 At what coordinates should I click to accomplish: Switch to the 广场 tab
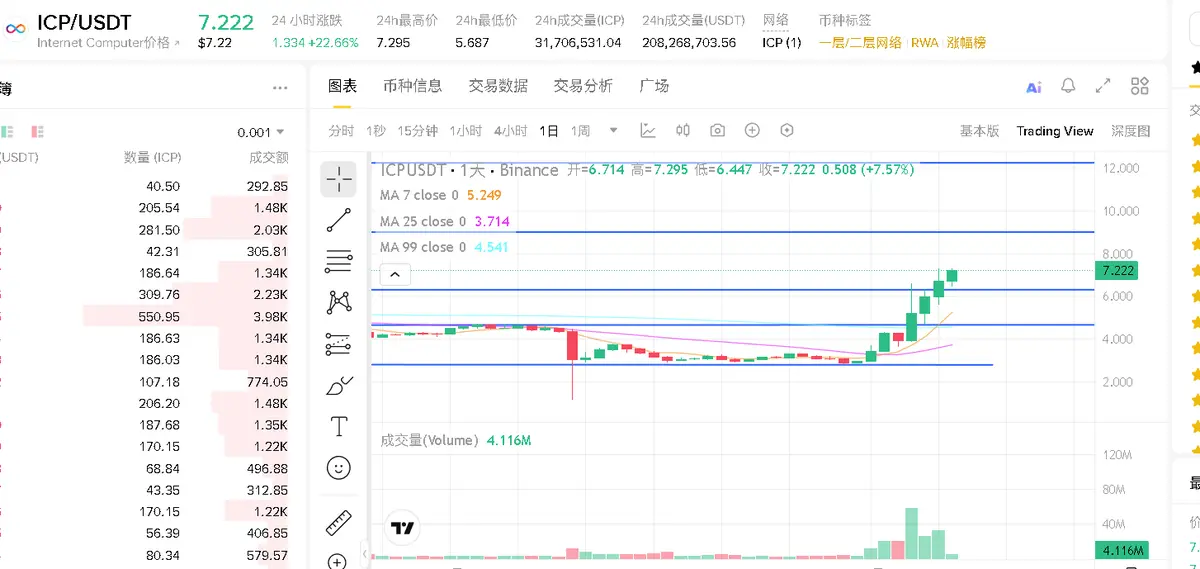654,86
